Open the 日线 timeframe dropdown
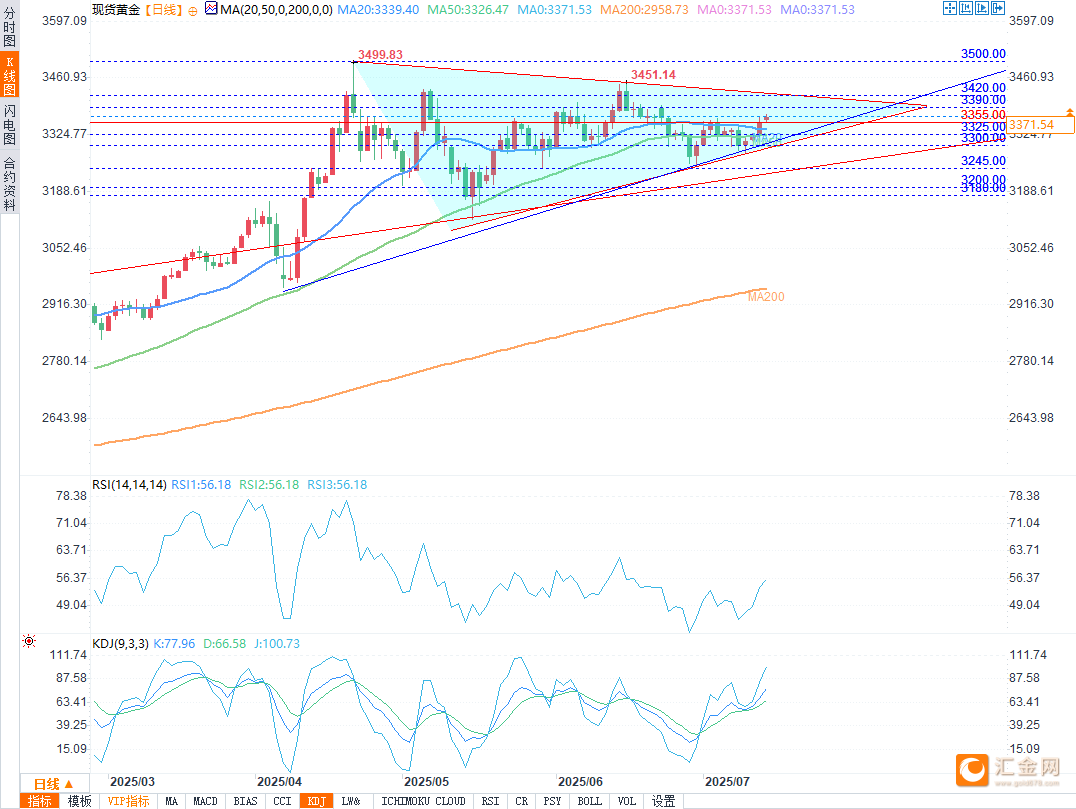This screenshot has height=809, width=1076. tap(54, 784)
